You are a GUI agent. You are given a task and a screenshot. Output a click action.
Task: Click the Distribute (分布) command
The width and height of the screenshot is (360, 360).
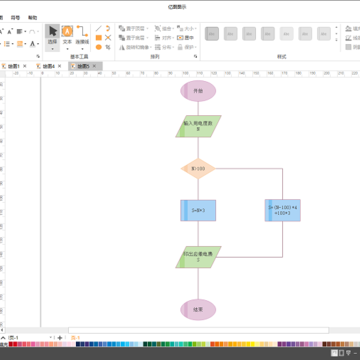pyautogui.click(x=164, y=47)
